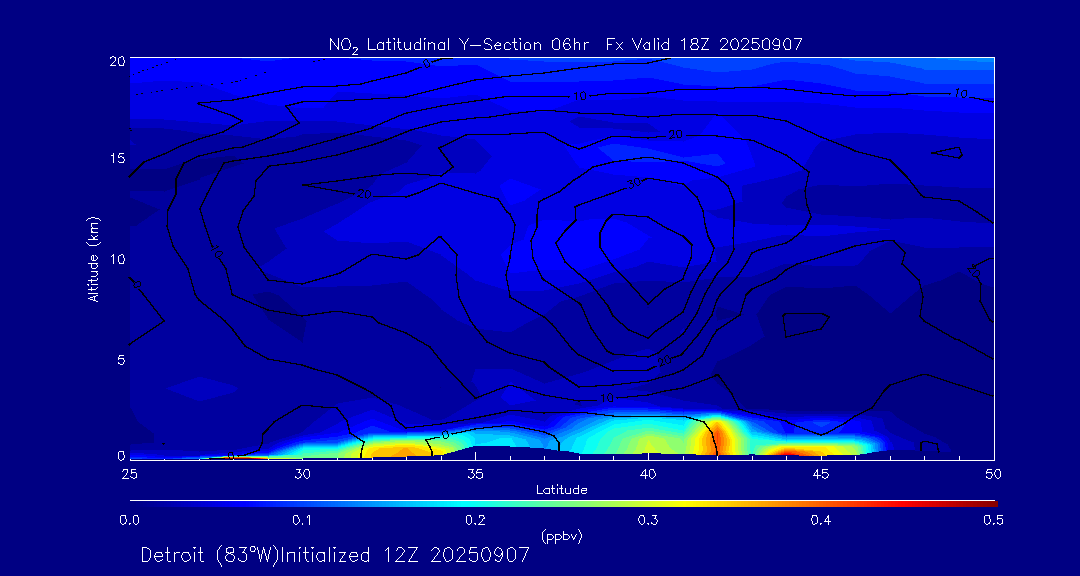Click the Latitude x-axis label
The width and height of the screenshot is (1080, 576).
561,490
